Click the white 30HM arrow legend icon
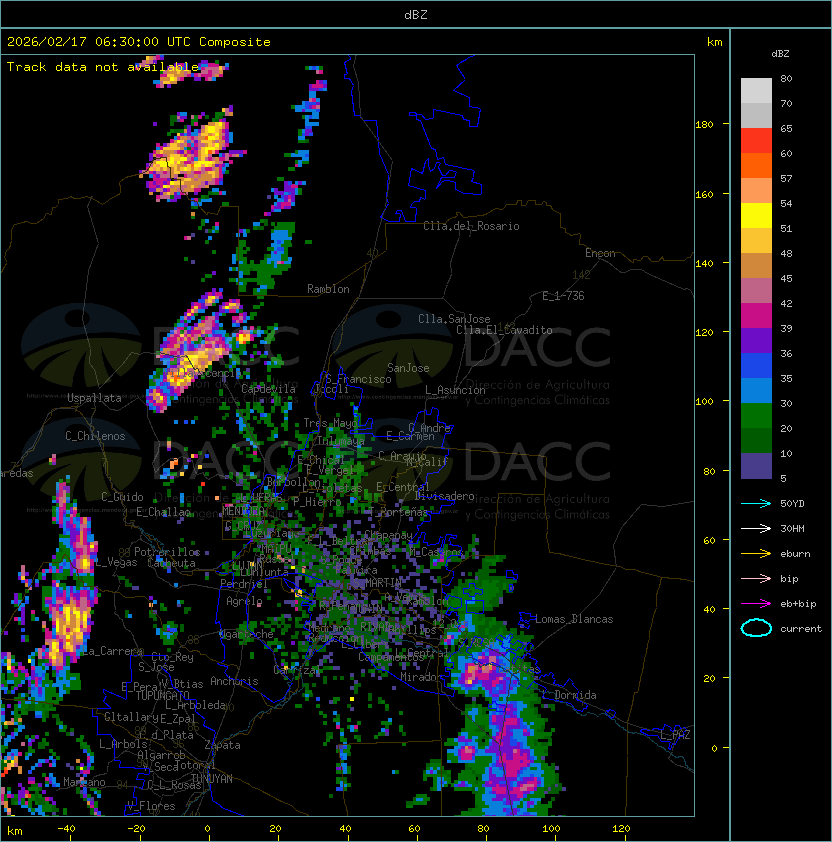Image resolution: width=832 pixels, height=842 pixels. point(756,528)
